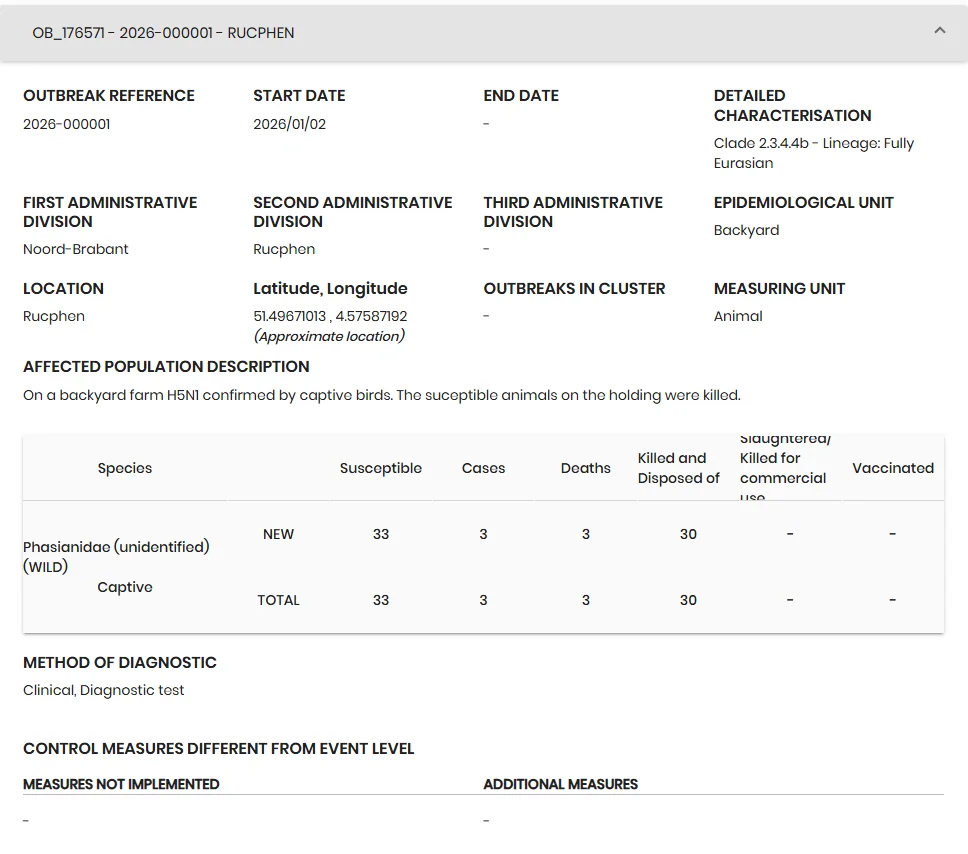Screen dimensions: 968x854
Task: Click the Deaths column header
Action: click(585, 468)
